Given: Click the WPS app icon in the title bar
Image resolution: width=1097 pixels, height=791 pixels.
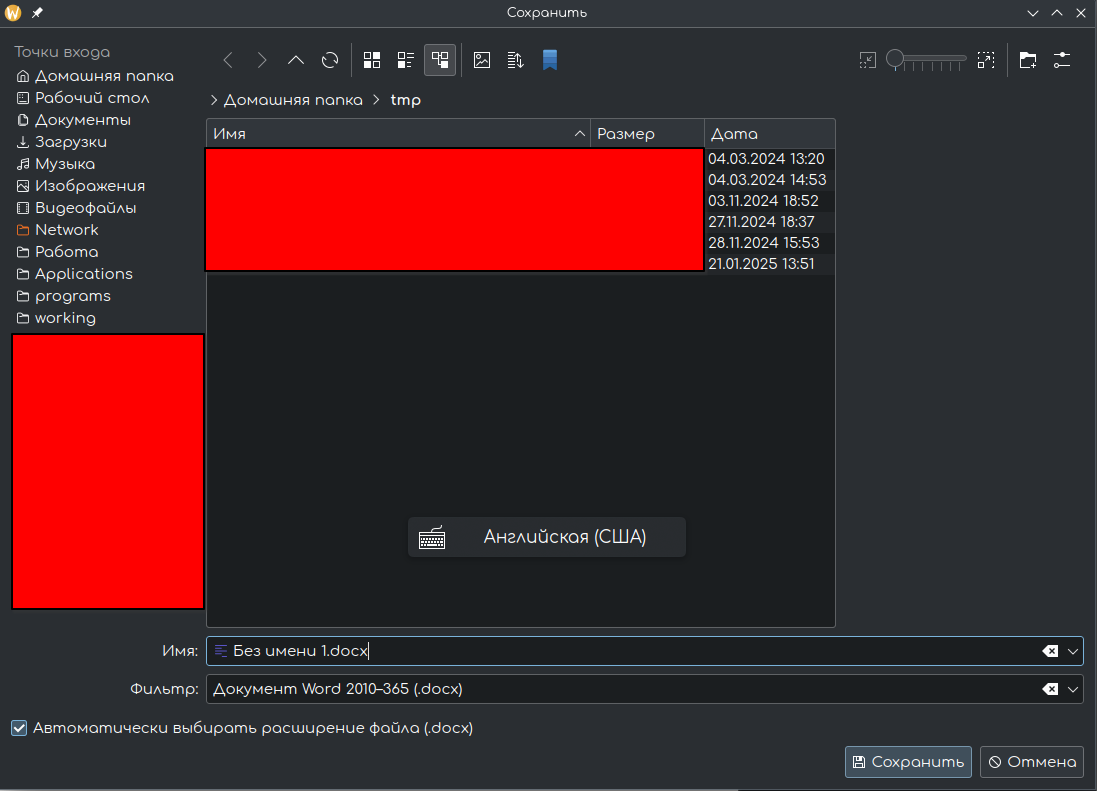Looking at the screenshot, I should point(13,13).
